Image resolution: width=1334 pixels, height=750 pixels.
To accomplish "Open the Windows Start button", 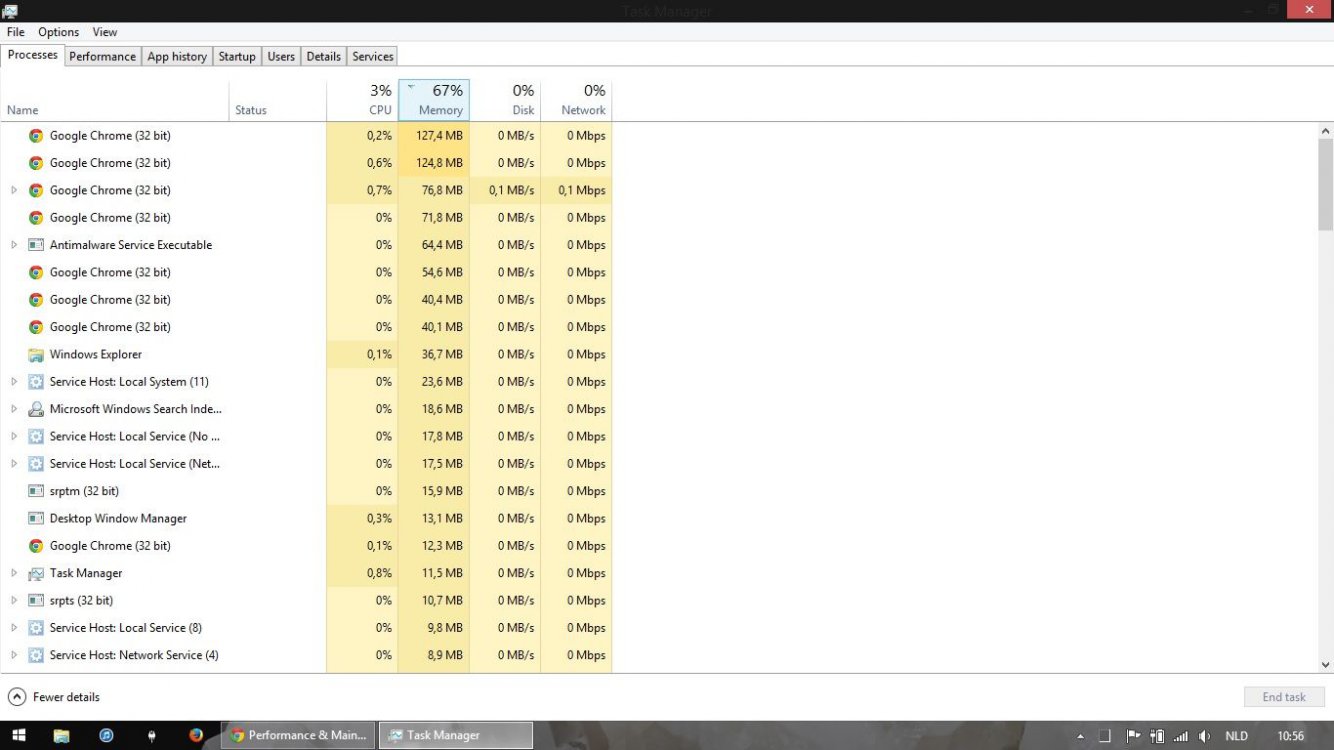I will click(18, 735).
